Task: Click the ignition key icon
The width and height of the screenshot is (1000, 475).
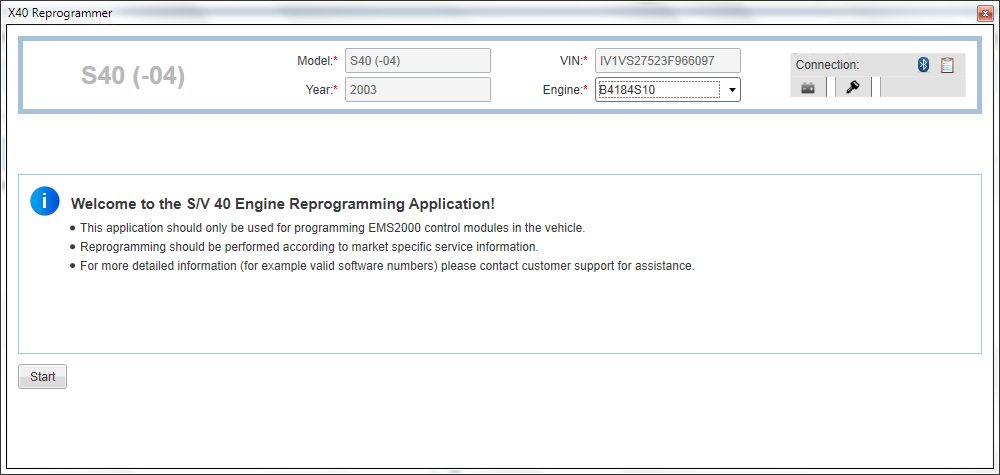Action: pos(853,88)
